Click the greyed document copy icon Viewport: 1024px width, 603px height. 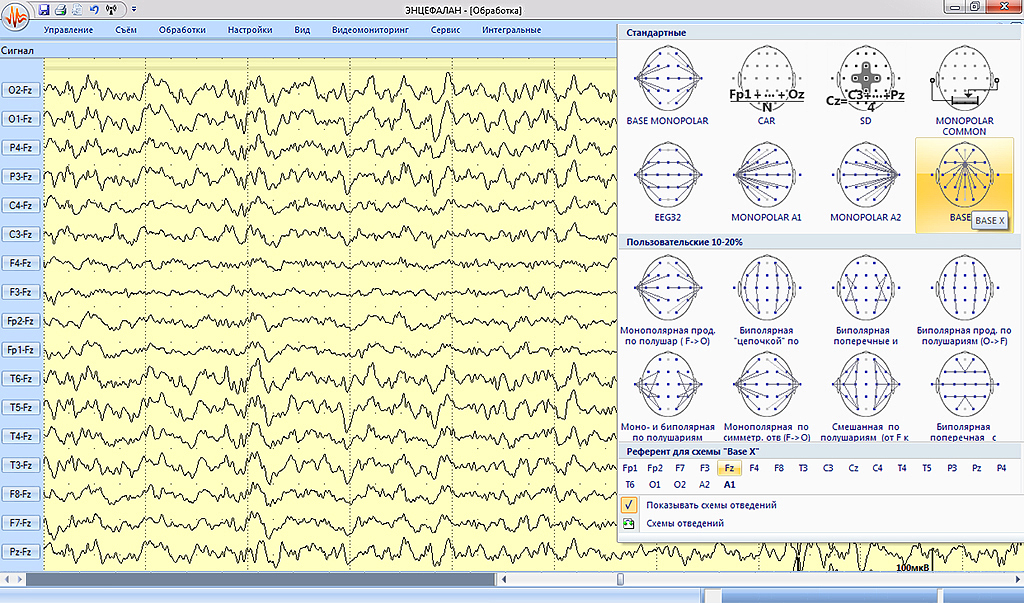click(x=77, y=10)
